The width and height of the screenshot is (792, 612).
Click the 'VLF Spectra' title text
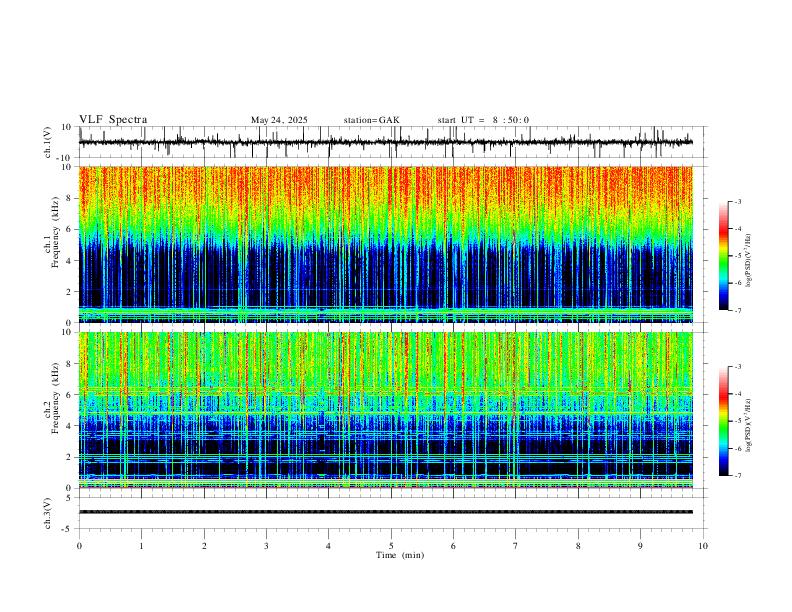[x=113, y=120]
